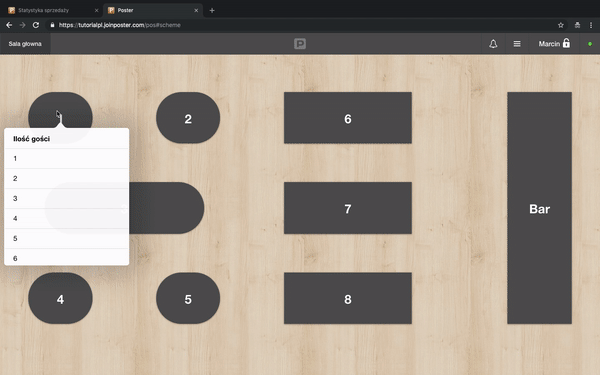
Task: Click the Ilość gości popup header
Action: (x=67, y=139)
